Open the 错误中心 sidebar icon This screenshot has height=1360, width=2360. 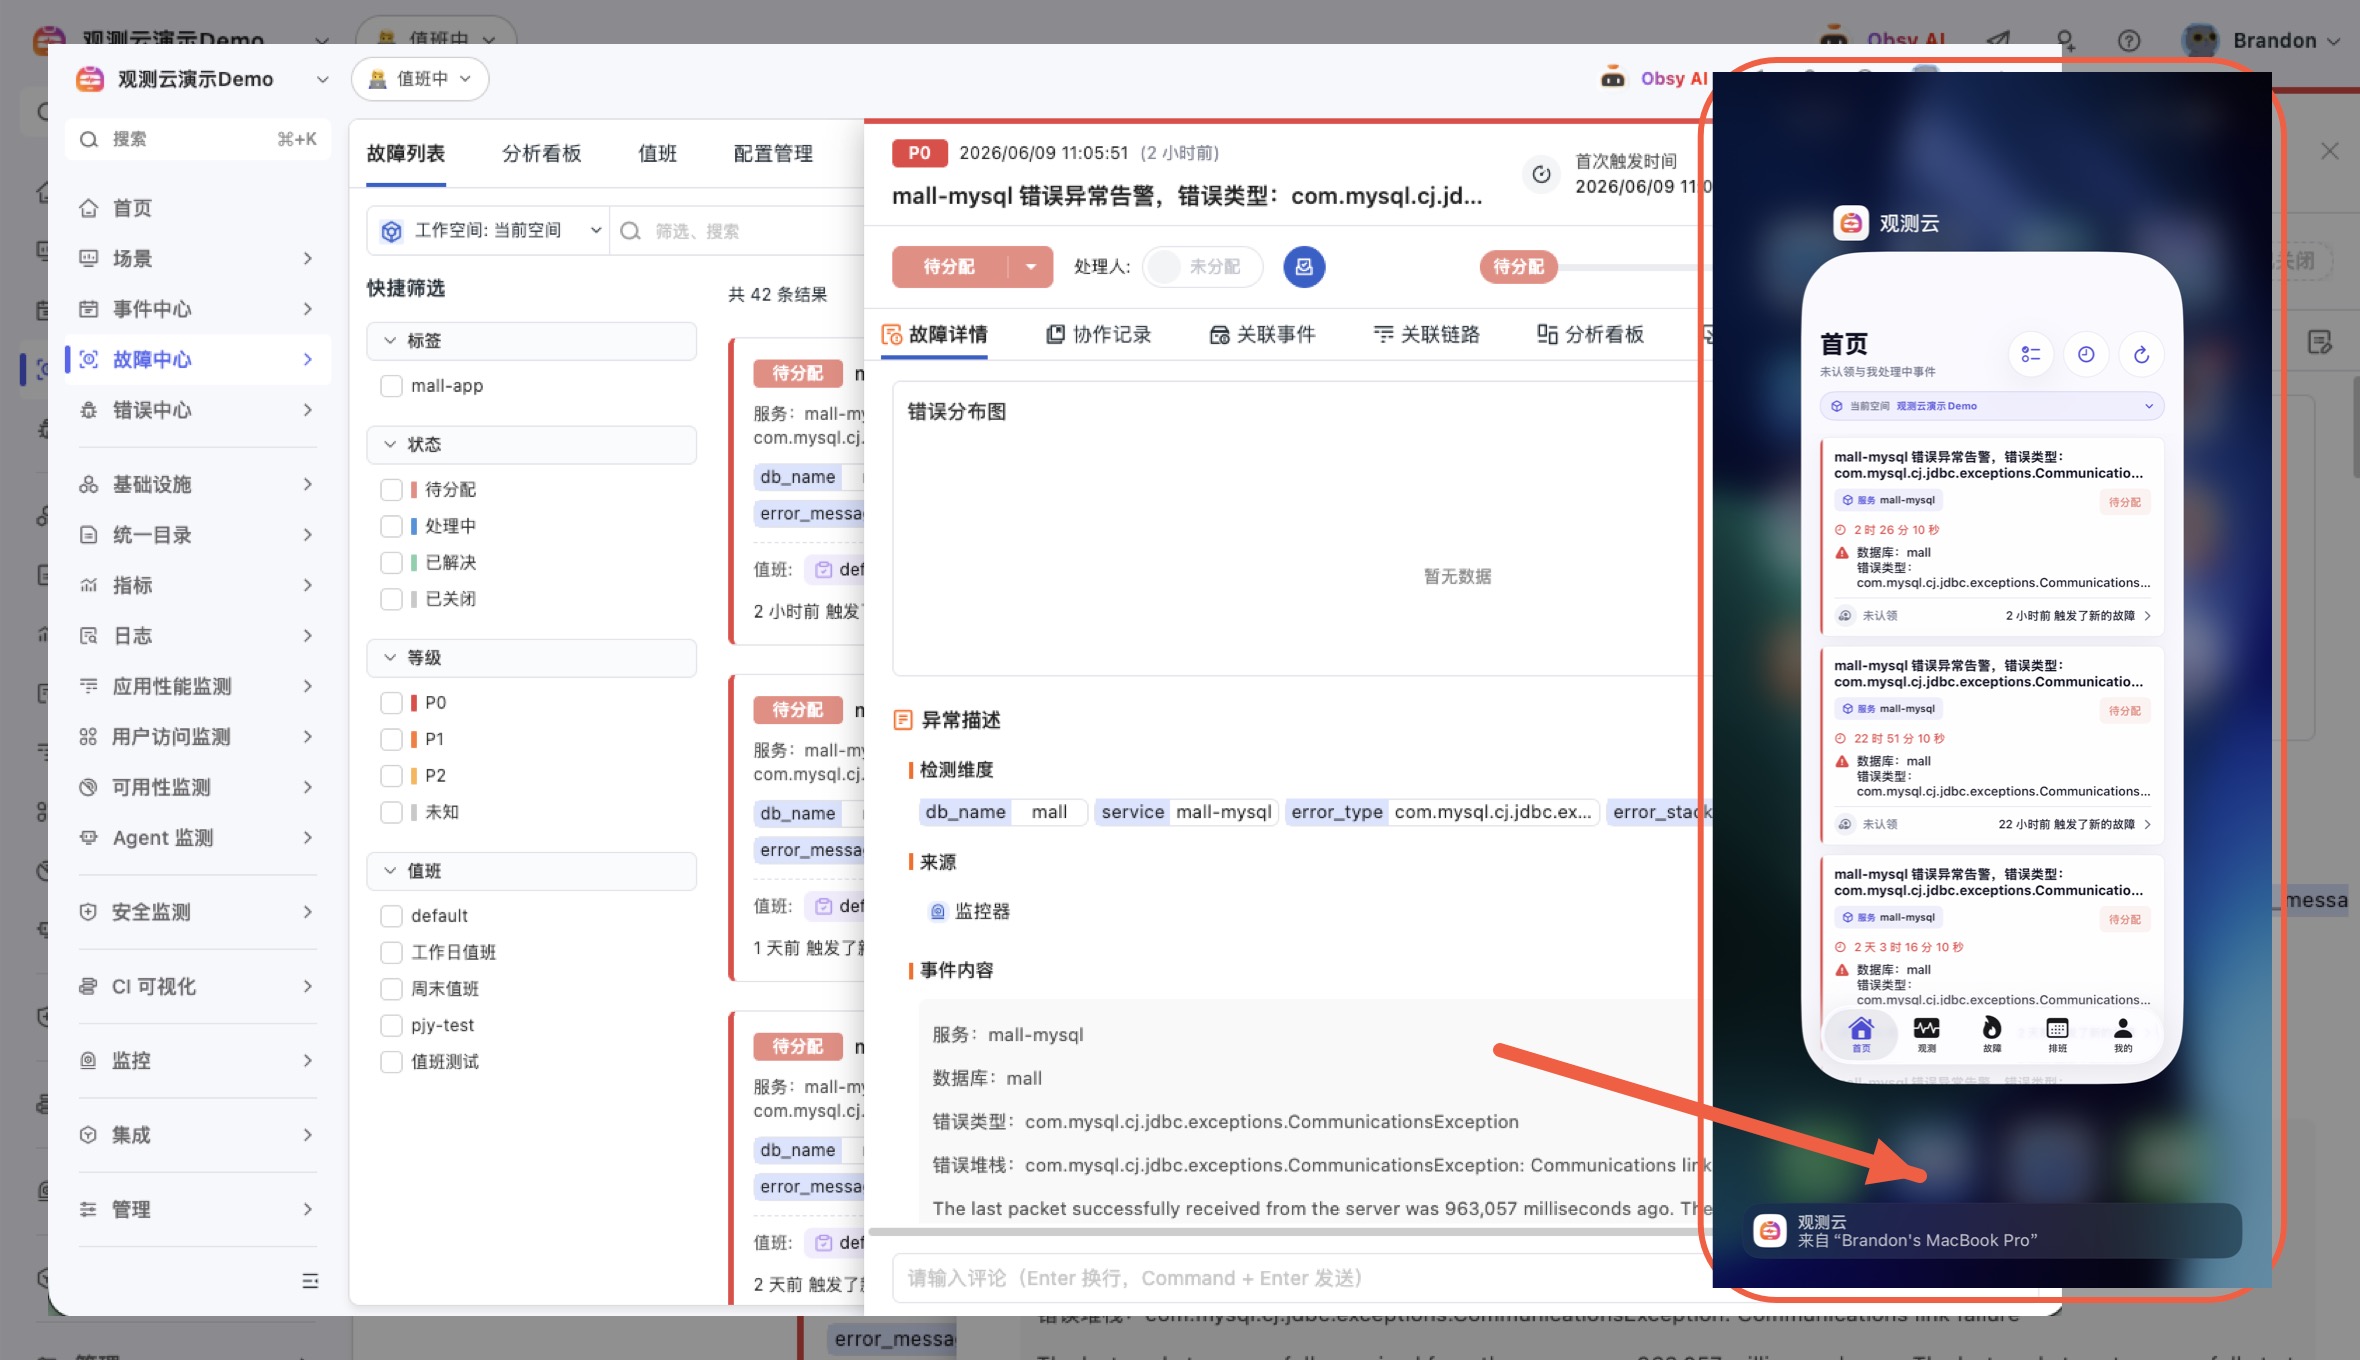(x=89, y=410)
